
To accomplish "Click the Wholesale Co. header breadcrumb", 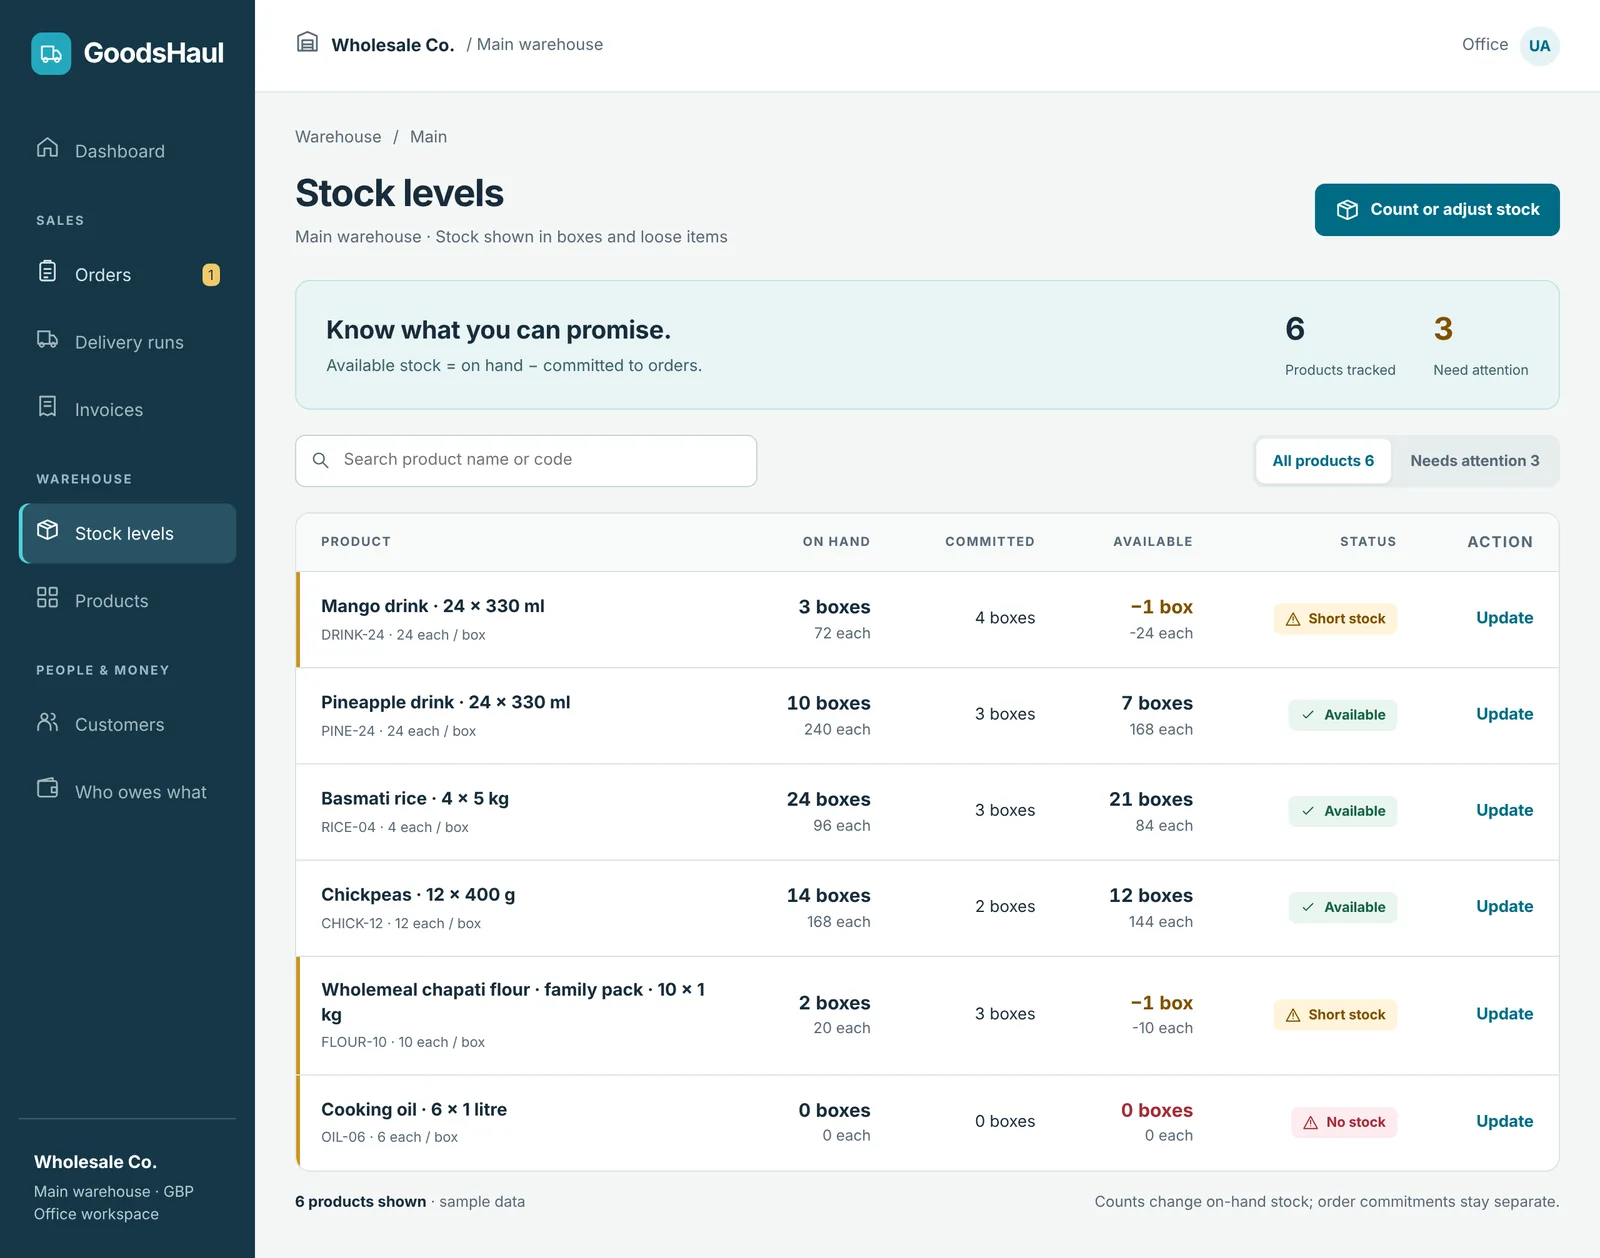I will 393,45.
